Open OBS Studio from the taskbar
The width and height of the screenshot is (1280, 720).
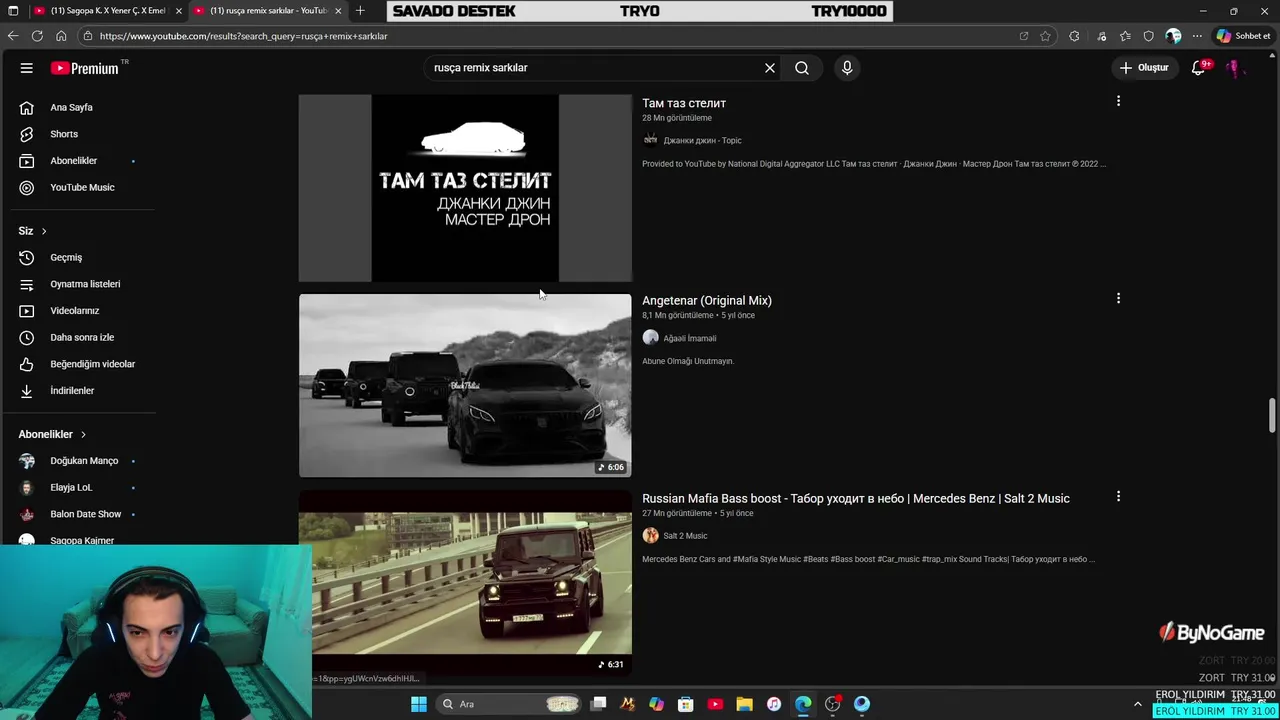pos(832,704)
